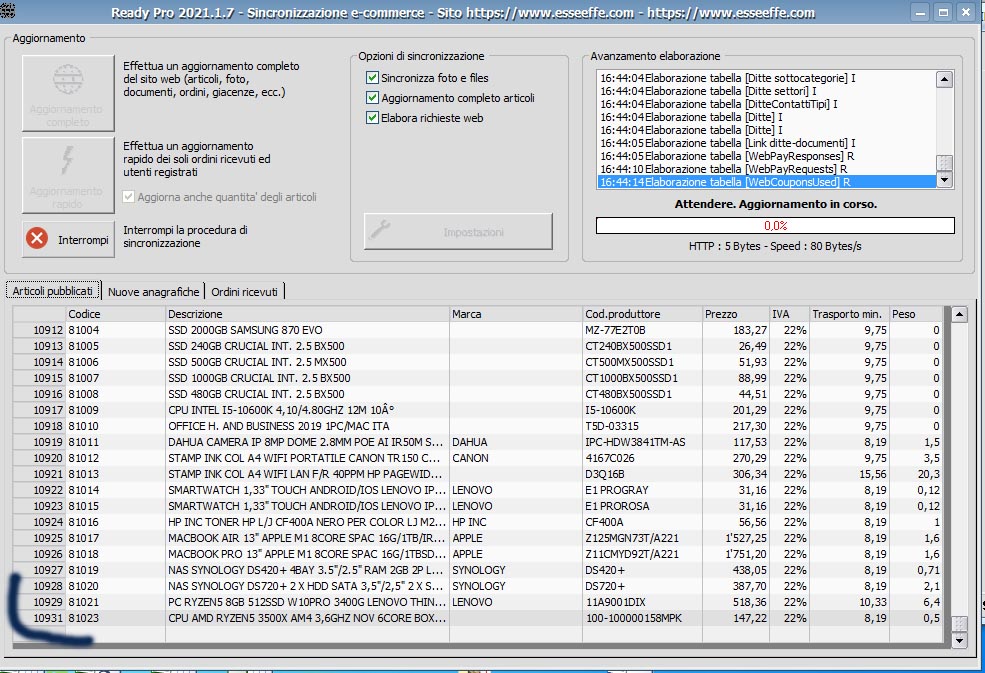Select row SSD 480GB CRUCIAL INT. 2.5 BX500
This screenshot has height=673, width=985.
tap(478, 395)
